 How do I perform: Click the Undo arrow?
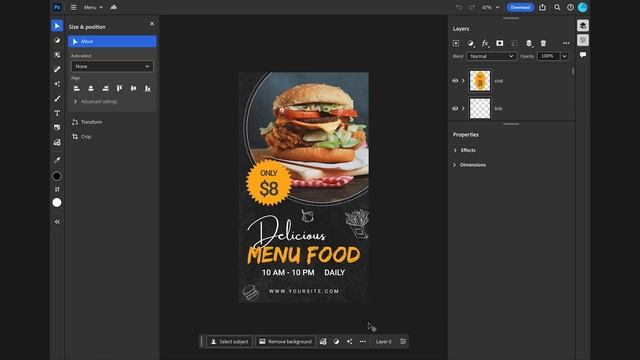click(459, 7)
